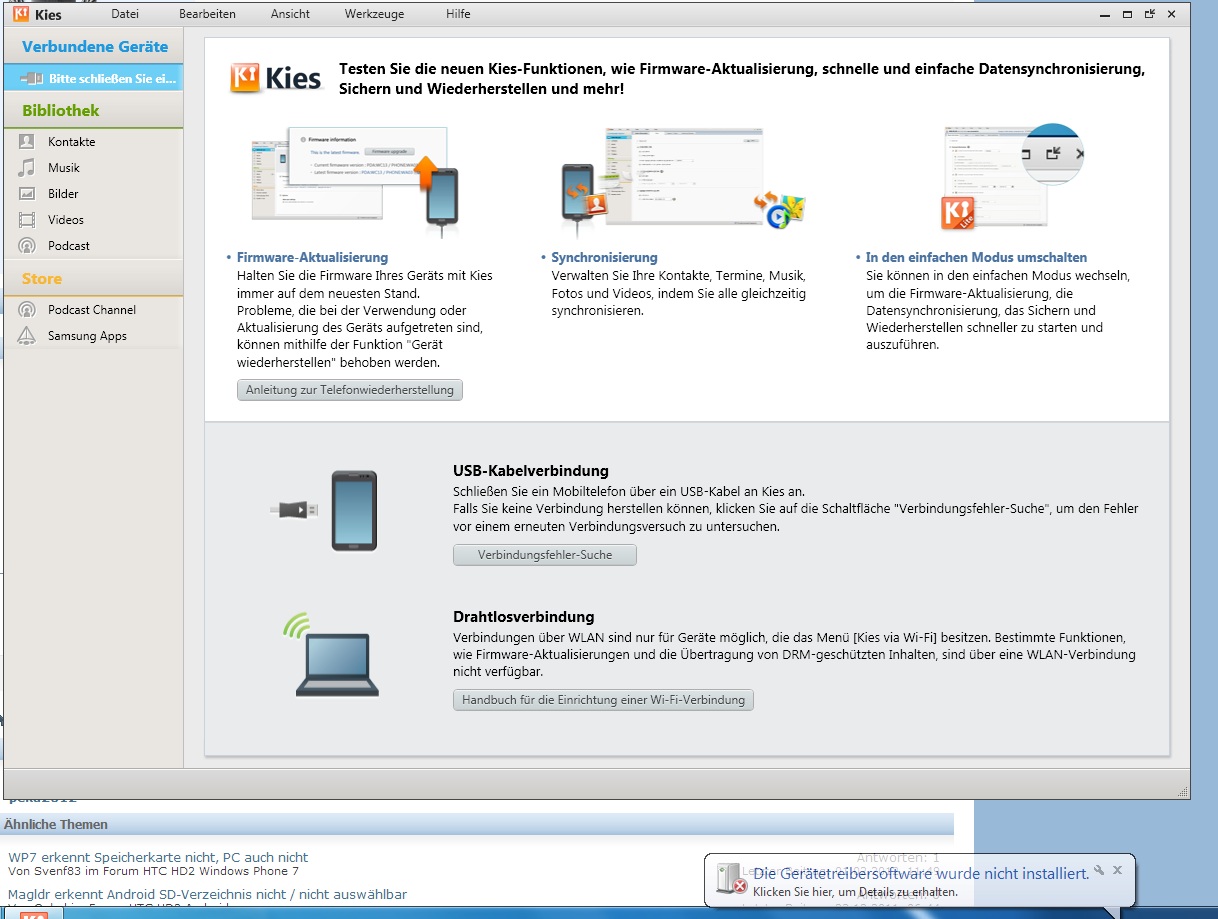Click the wrench icon in the driver notification
The height and width of the screenshot is (919, 1218).
tap(1099, 870)
